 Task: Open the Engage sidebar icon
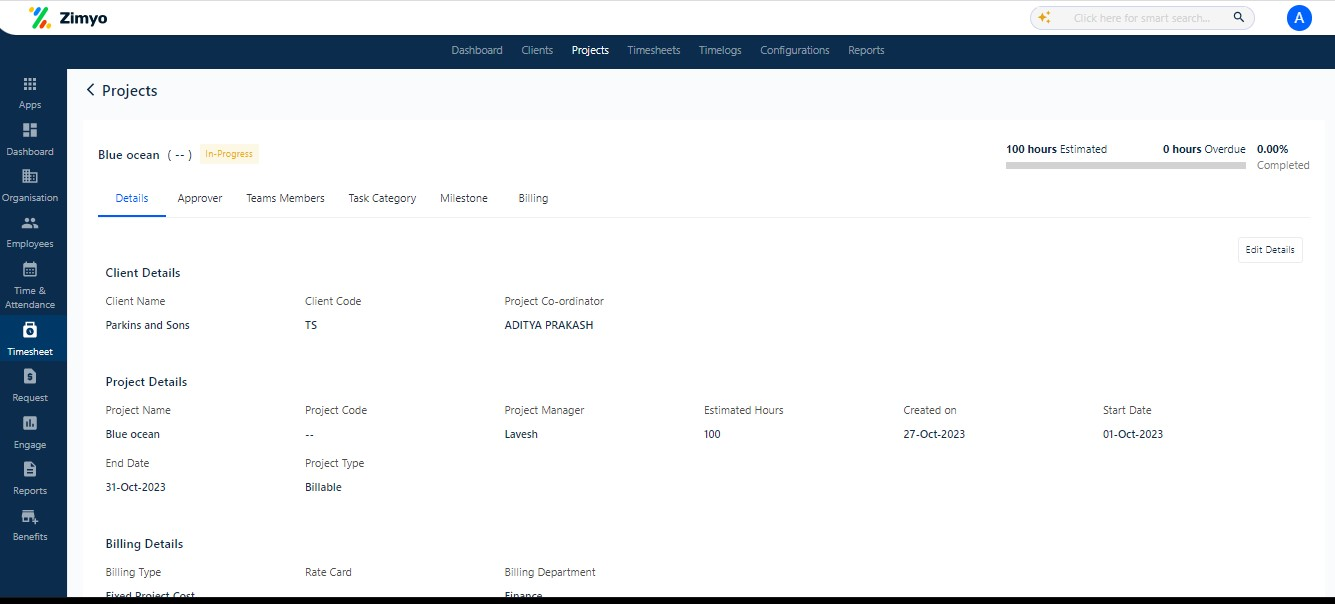(x=30, y=423)
